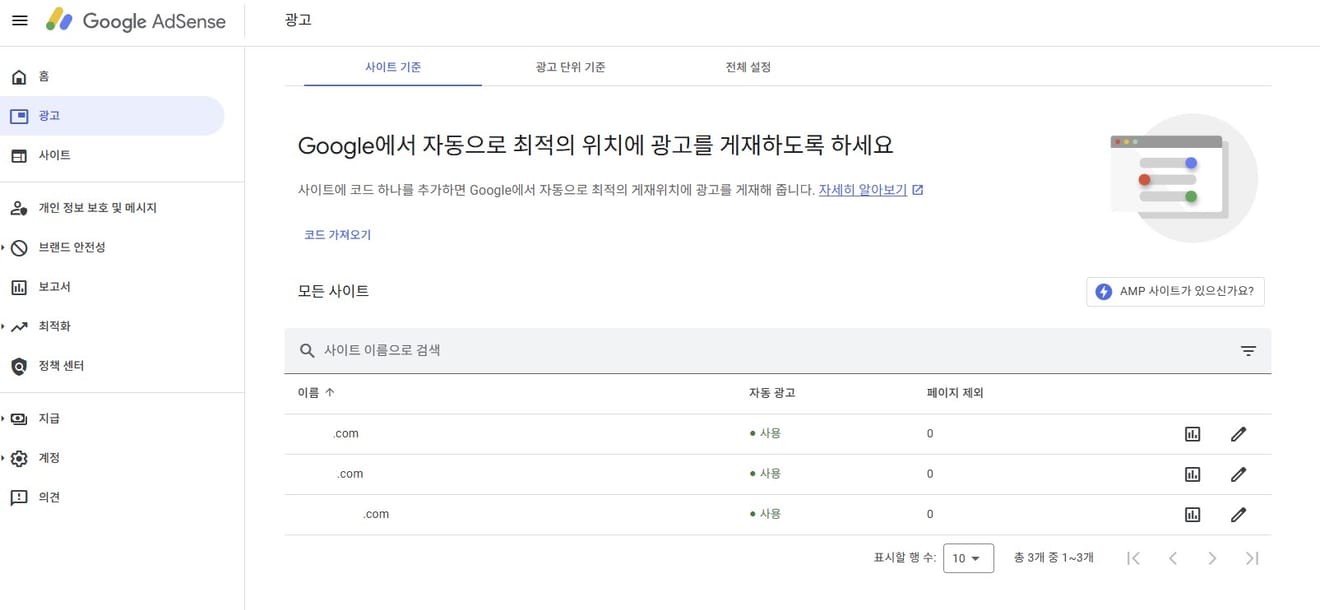Click the AMP lightning bolt icon
Viewport: 1320px width, 610px height.
click(1104, 292)
